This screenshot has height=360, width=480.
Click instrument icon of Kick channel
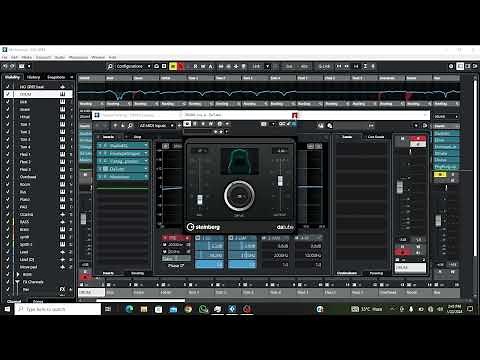[x=62, y=102]
